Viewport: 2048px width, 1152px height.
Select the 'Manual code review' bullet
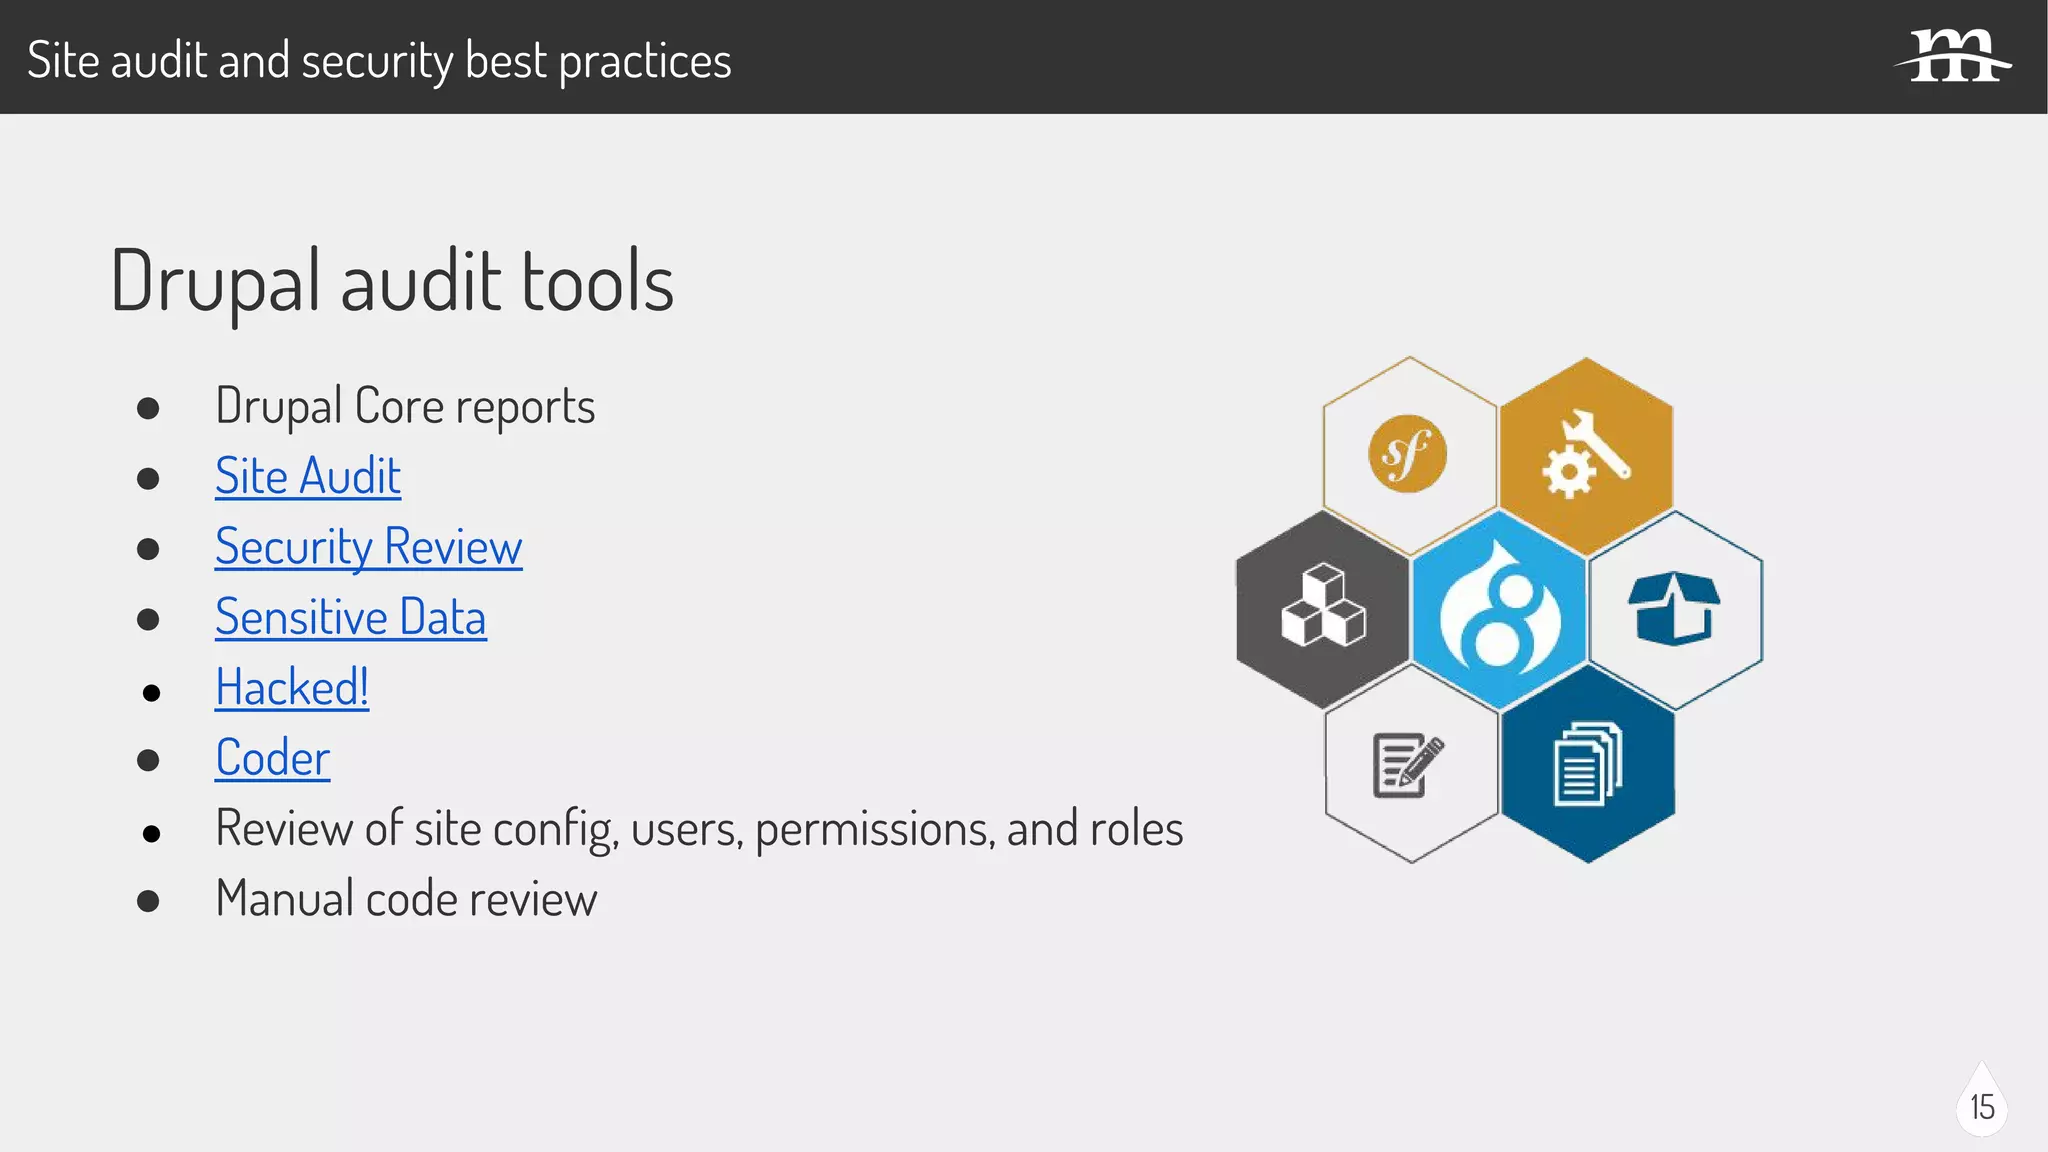(x=406, y=898)
